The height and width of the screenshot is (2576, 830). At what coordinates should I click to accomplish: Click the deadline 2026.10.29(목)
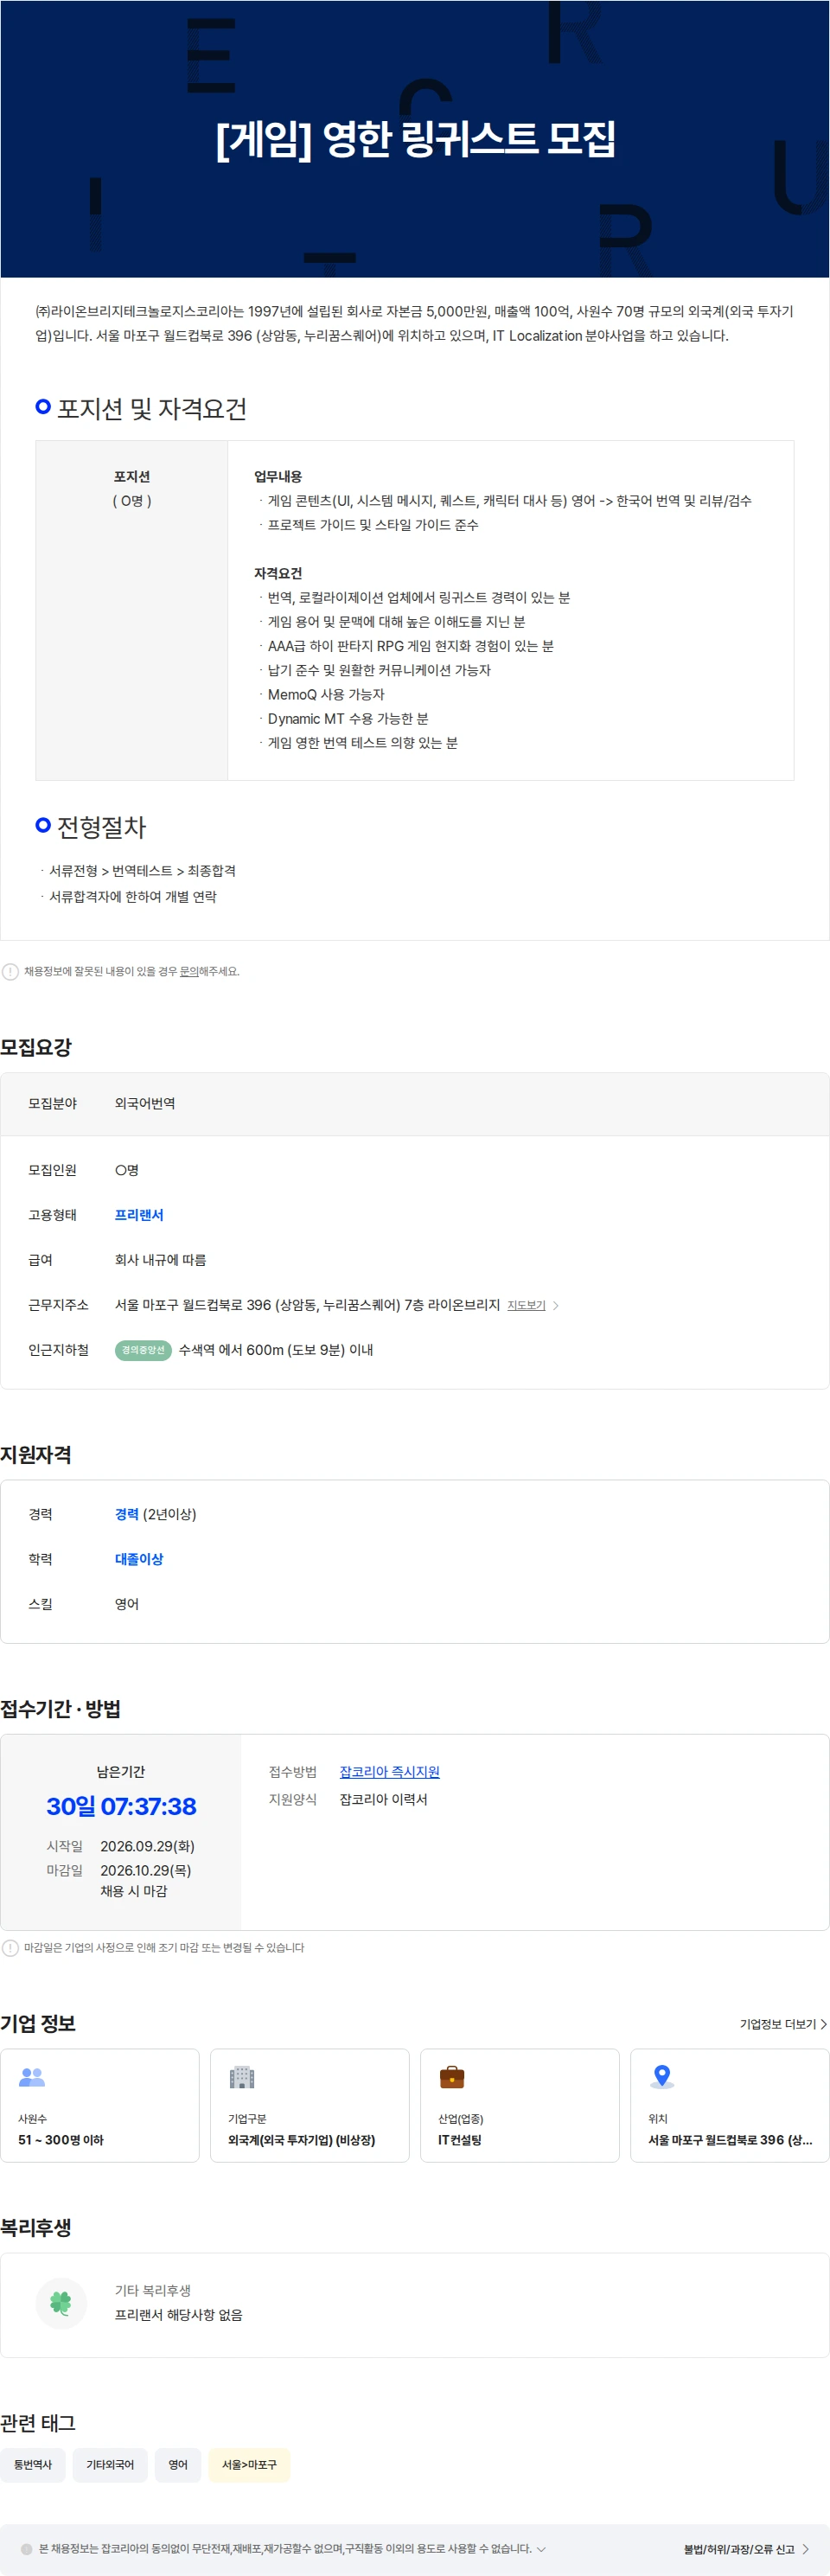146,1870
